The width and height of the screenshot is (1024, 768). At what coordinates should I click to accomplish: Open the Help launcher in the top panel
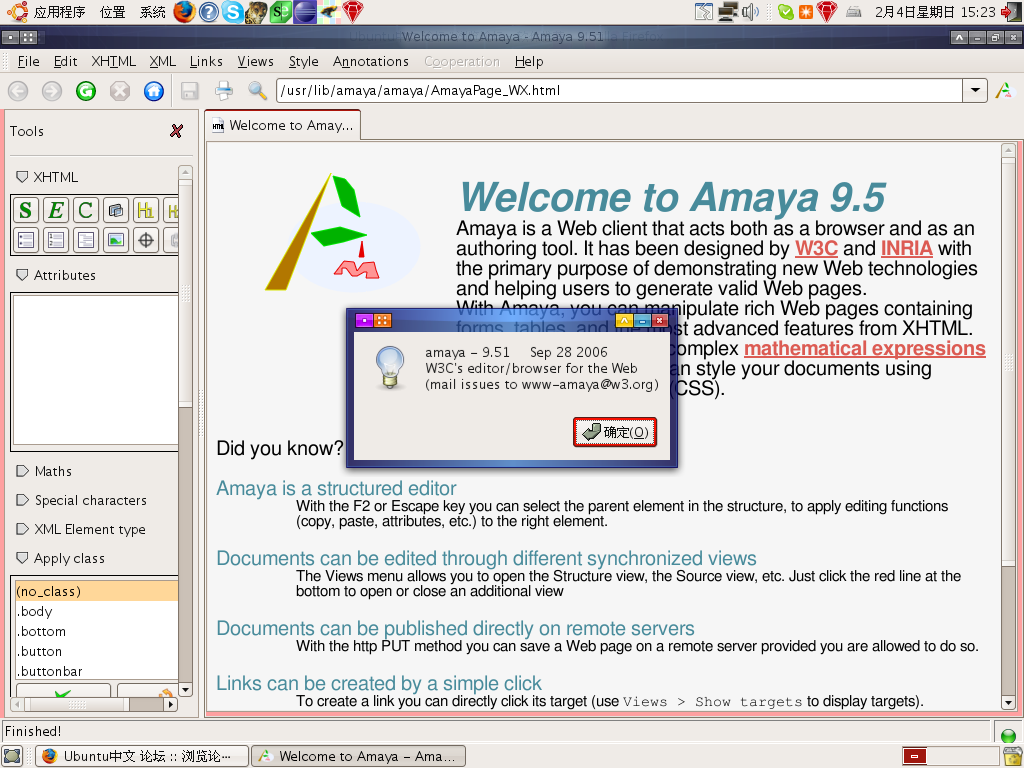pyautogui.click(x=209, y=12)
